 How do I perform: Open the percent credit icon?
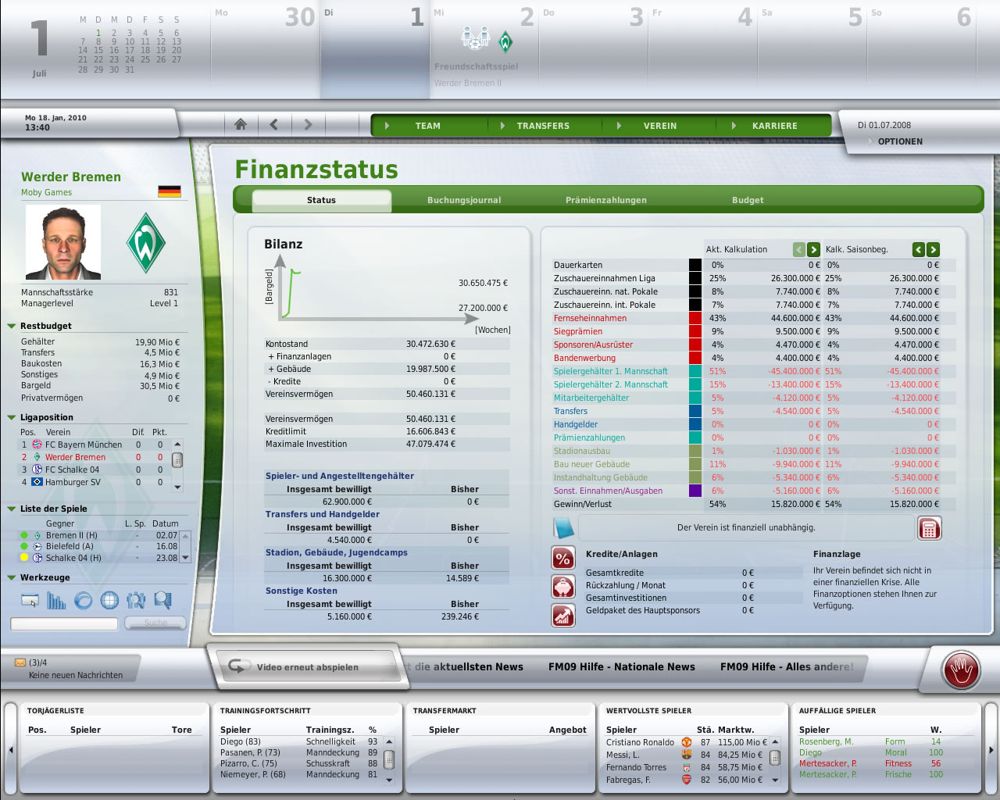(x=563, y=558)
